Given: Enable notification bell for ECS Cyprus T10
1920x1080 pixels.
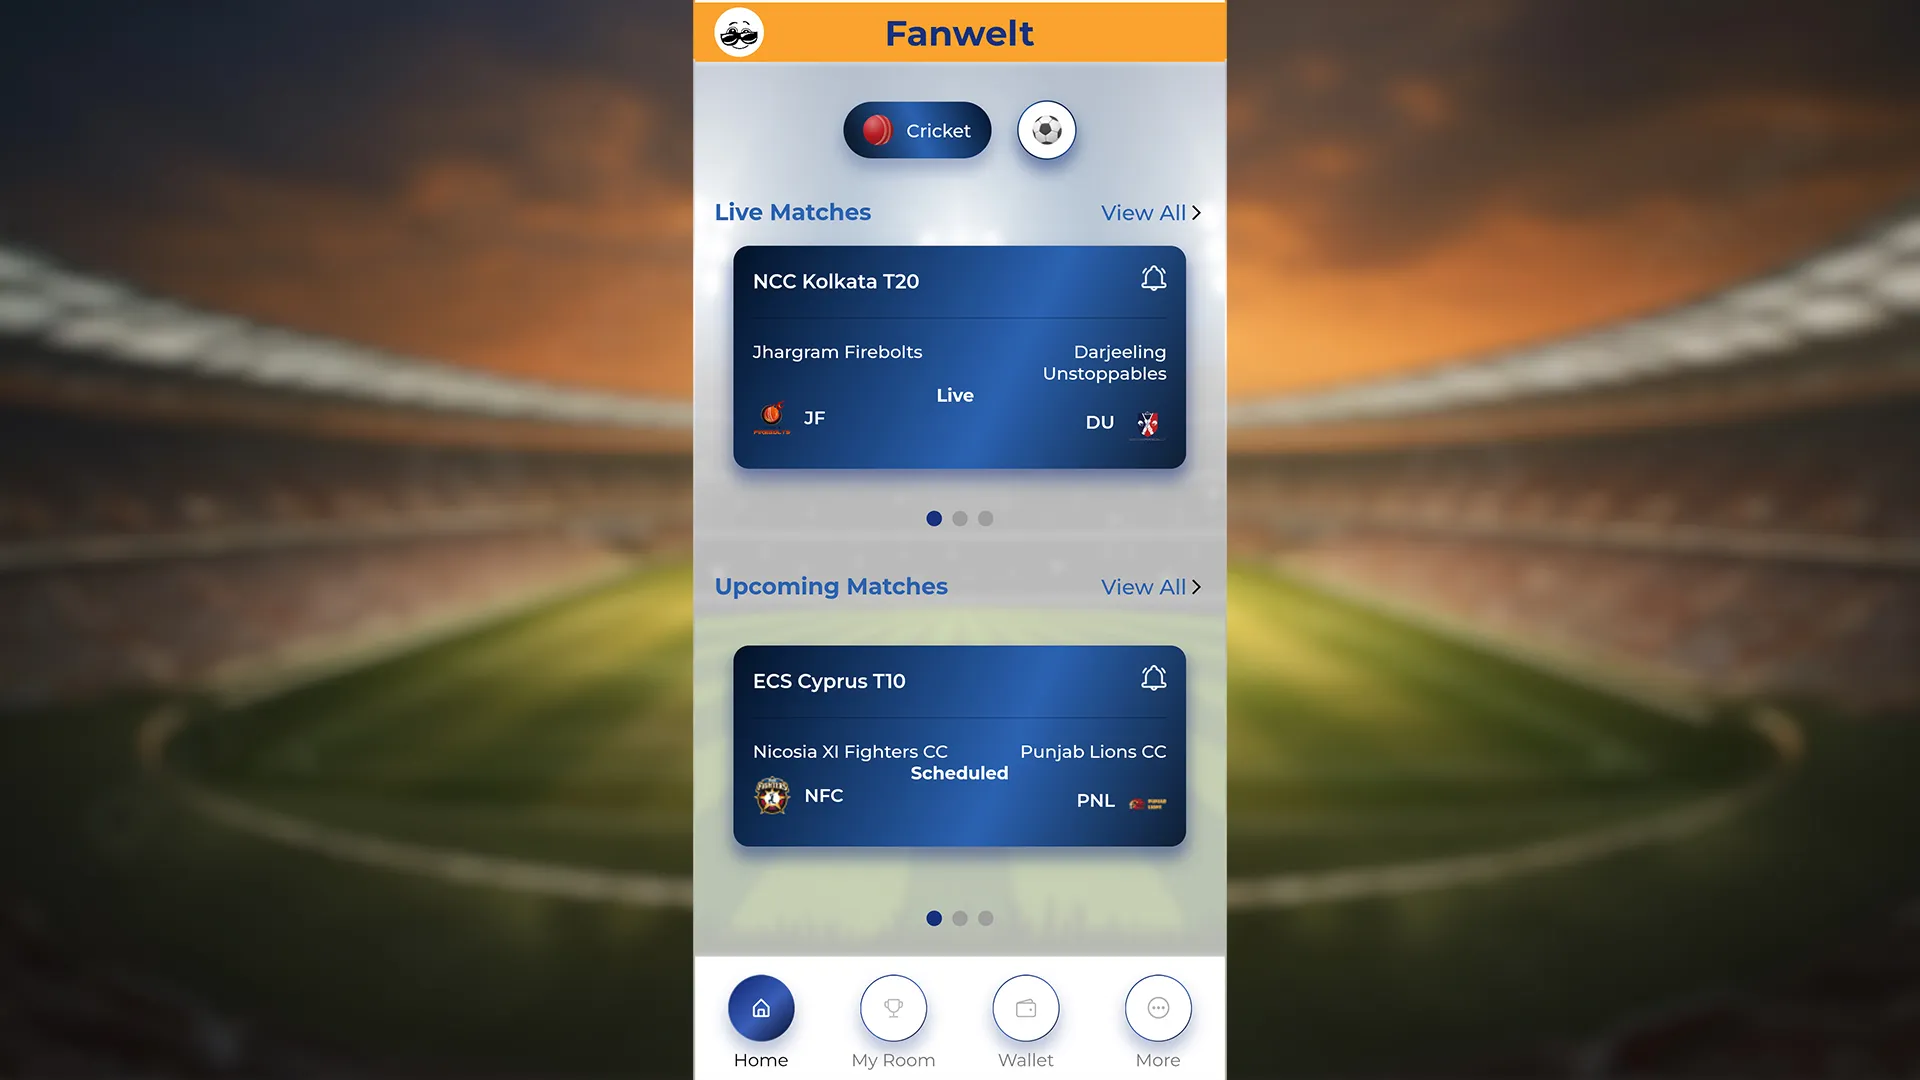Looking at the screenshot, I should [x=1153, y=678].
